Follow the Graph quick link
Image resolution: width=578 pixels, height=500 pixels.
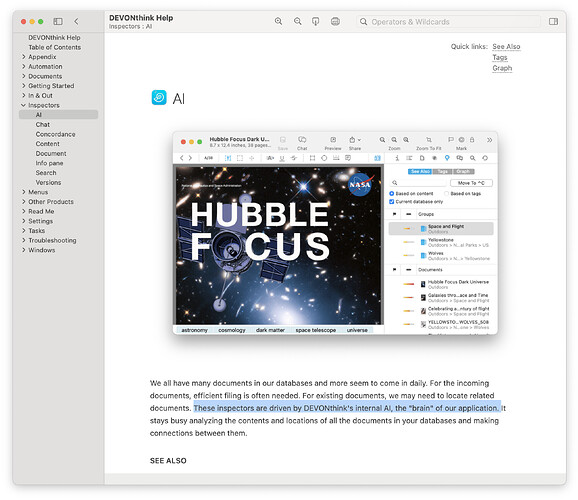tap(502, 68)
